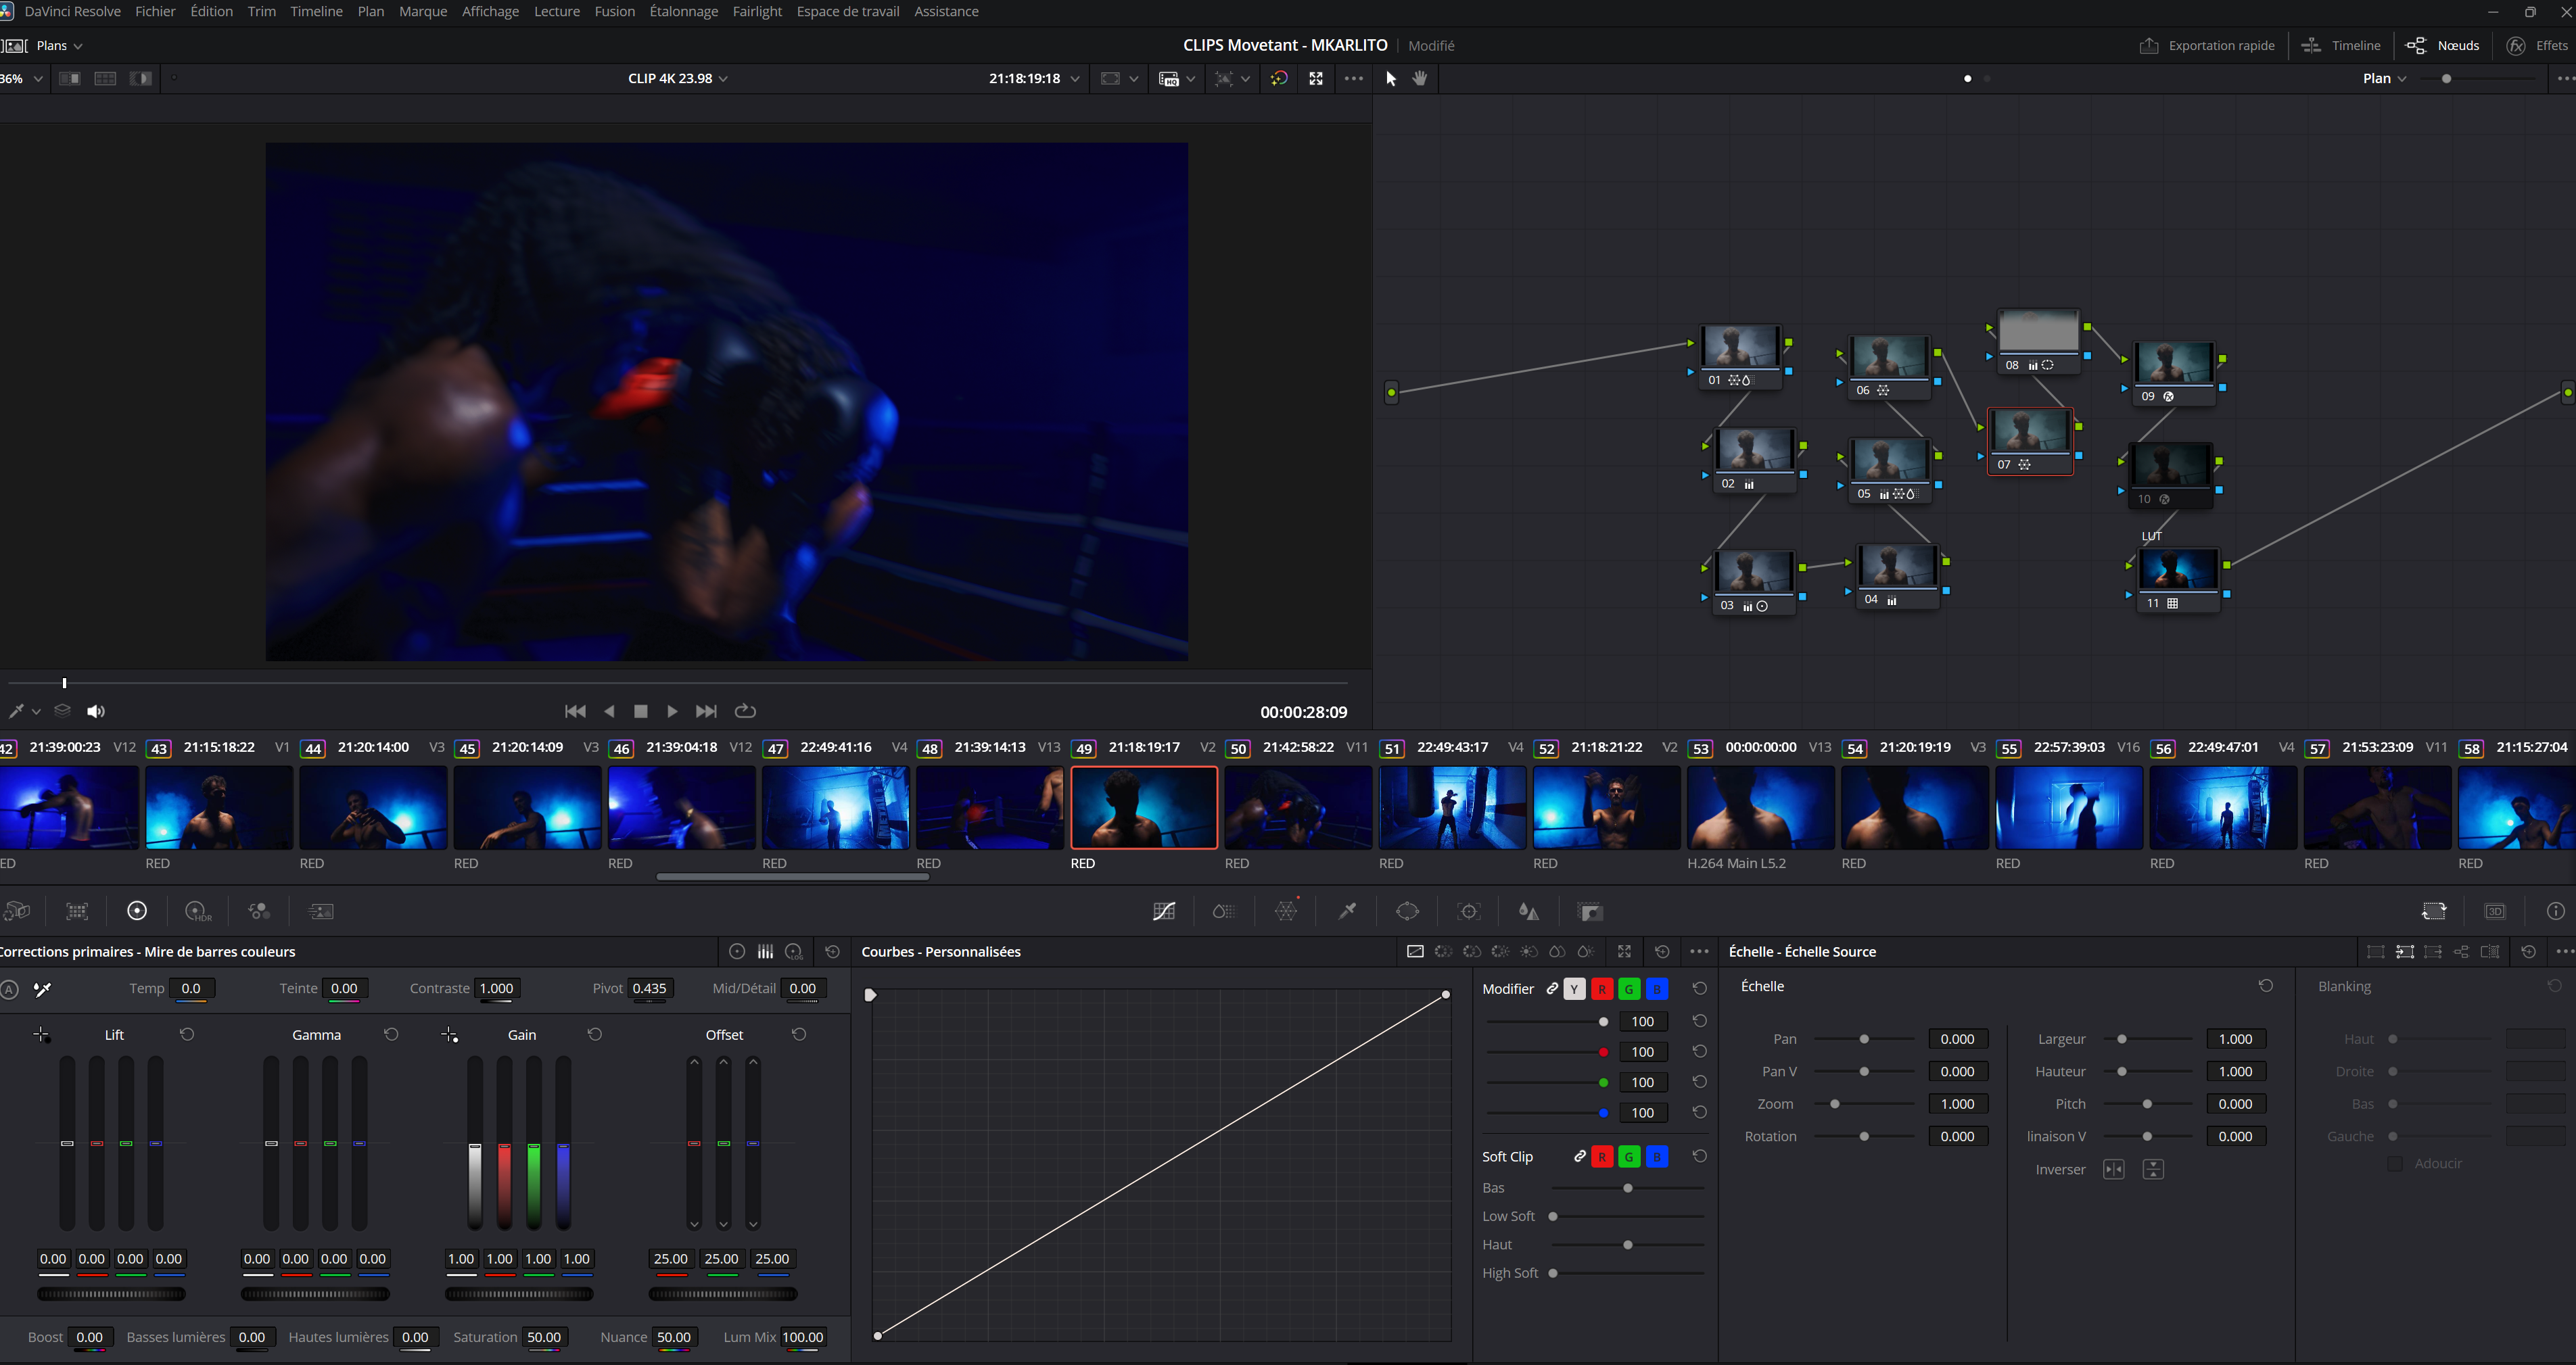Open the CLIP 4K 23.98 dropdown

pos(677,78)
